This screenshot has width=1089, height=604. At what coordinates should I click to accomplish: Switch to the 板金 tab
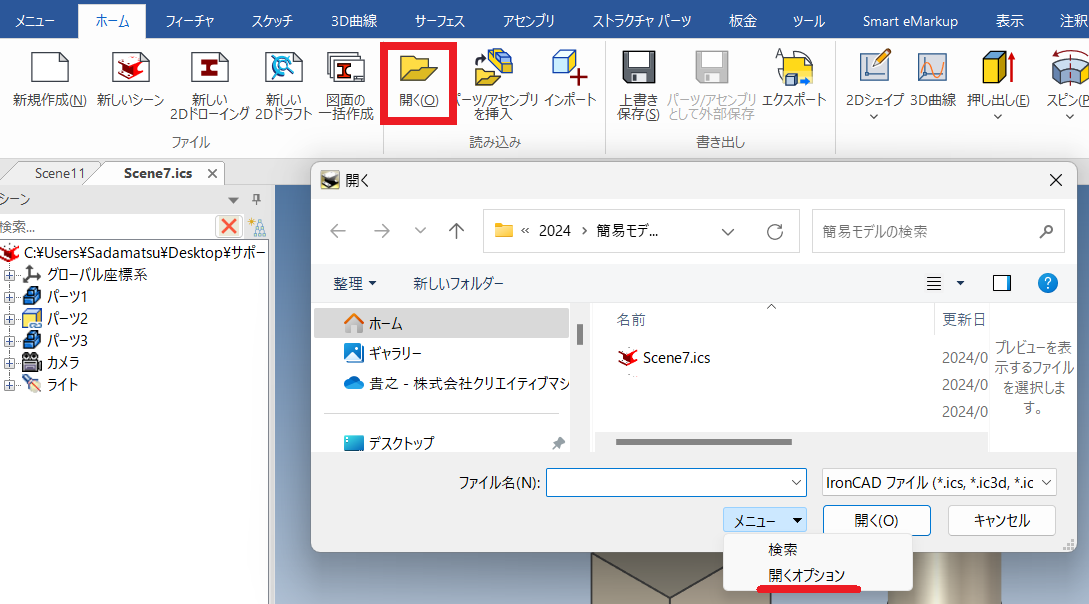742,21
